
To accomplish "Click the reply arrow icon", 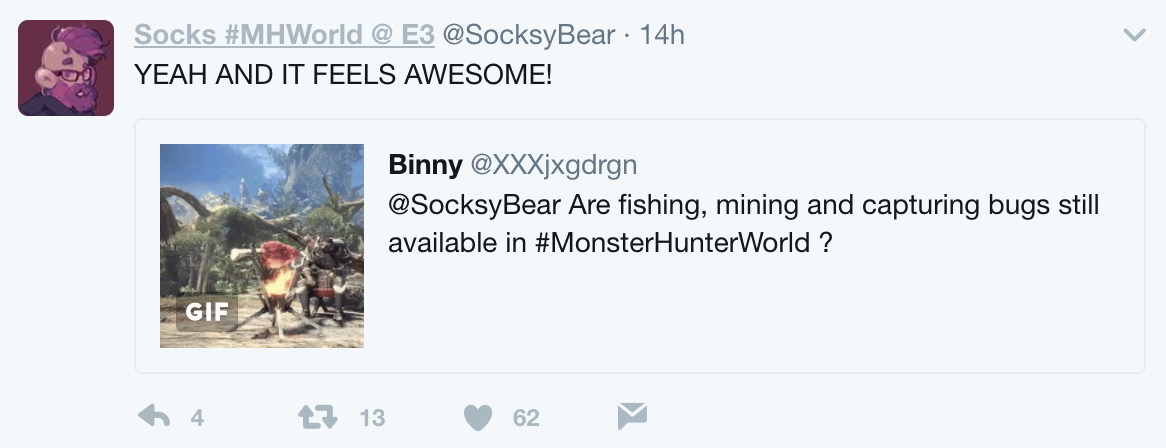I will tap(153, 417).
